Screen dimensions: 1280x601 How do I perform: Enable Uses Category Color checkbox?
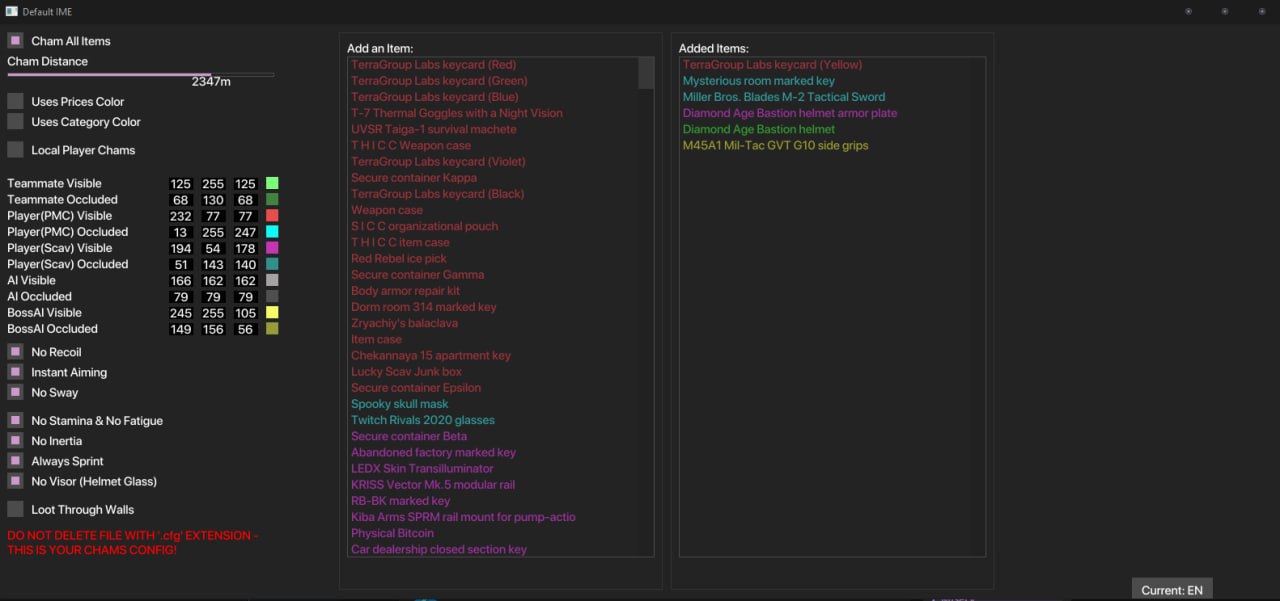point(15,121)
